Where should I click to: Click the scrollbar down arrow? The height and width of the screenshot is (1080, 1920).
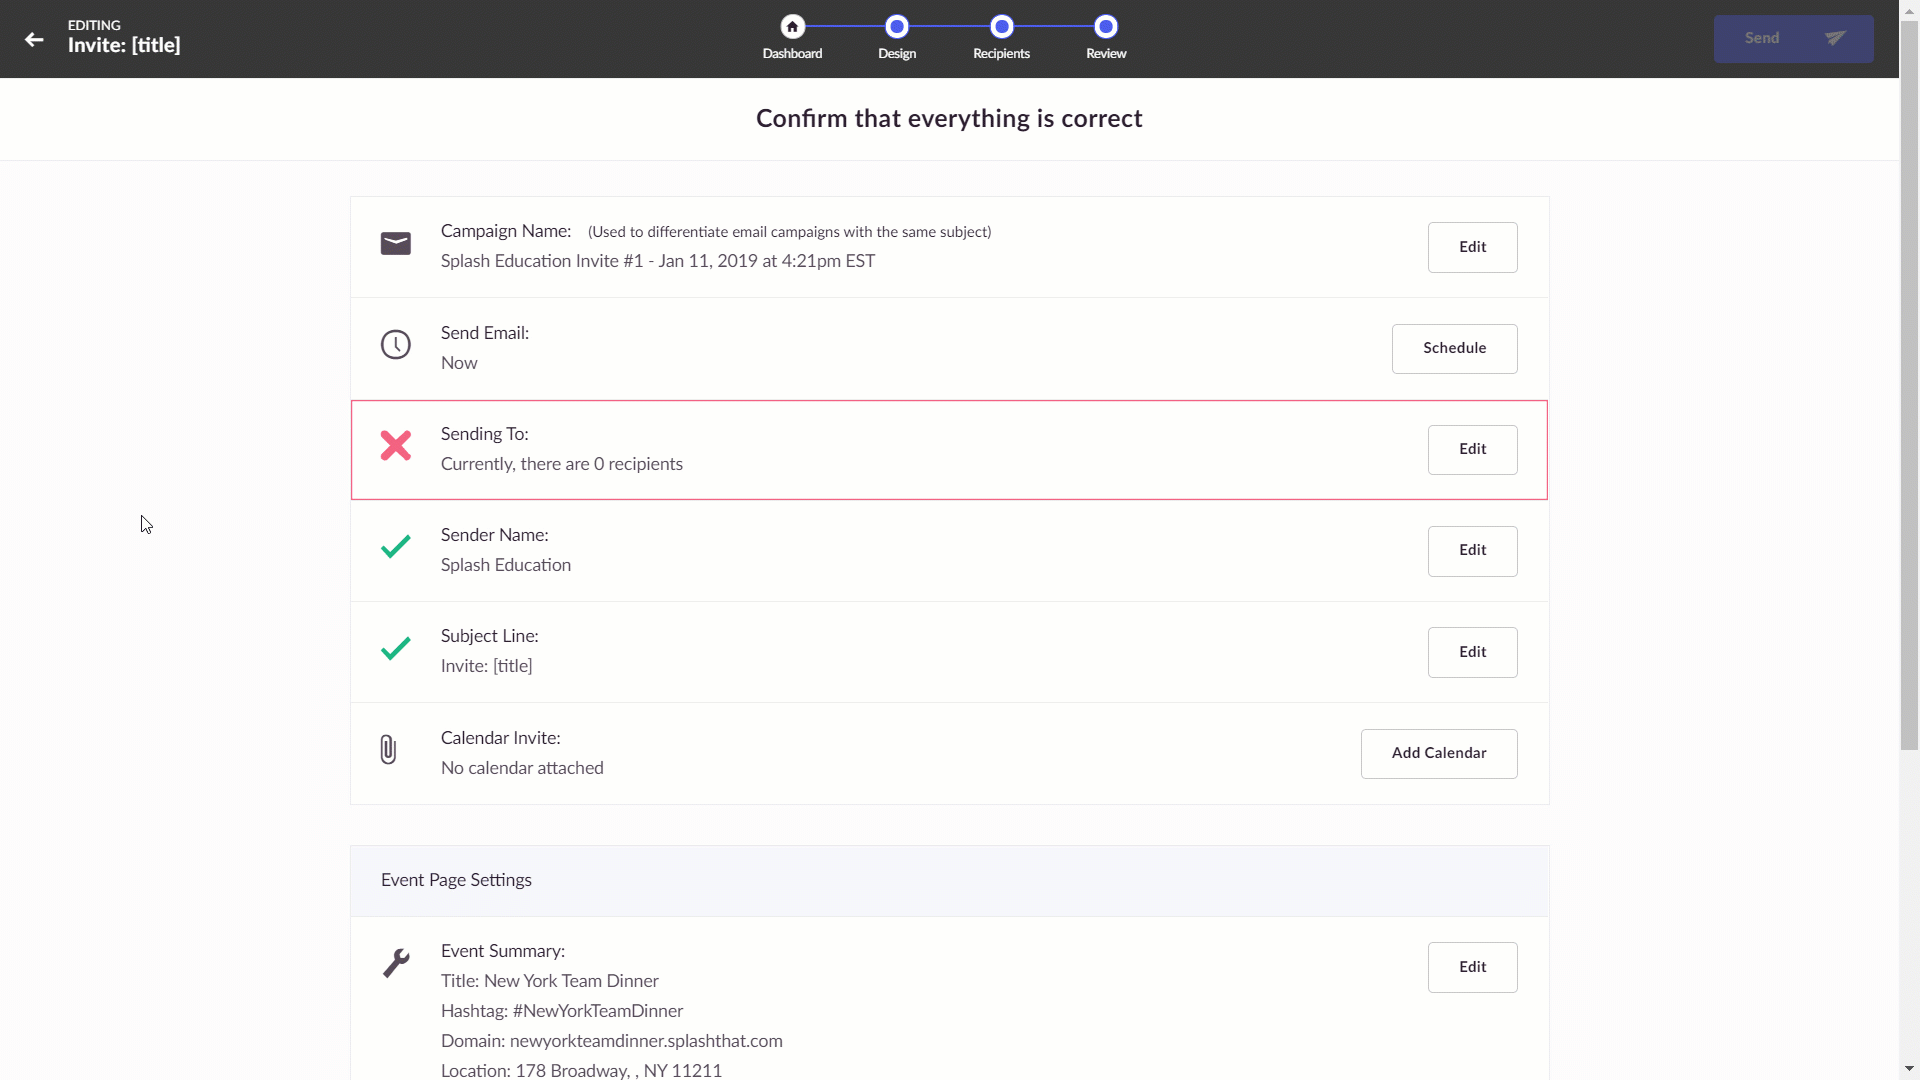tap(1909, 1069)
